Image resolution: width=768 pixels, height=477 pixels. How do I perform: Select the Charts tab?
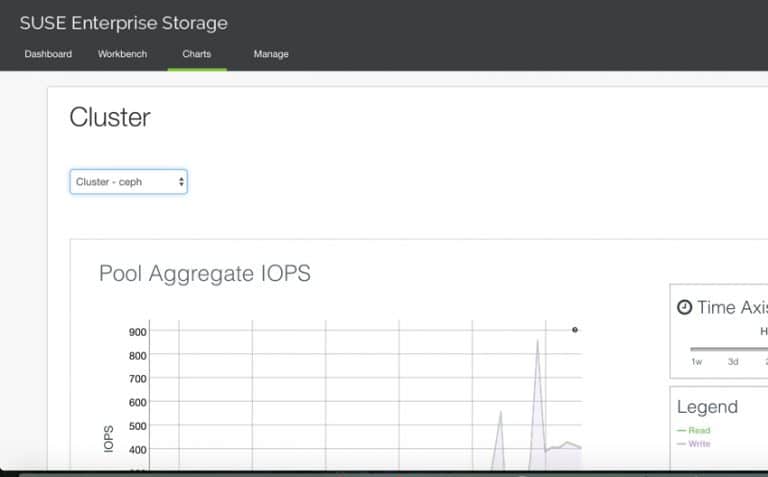coord(197,54)
